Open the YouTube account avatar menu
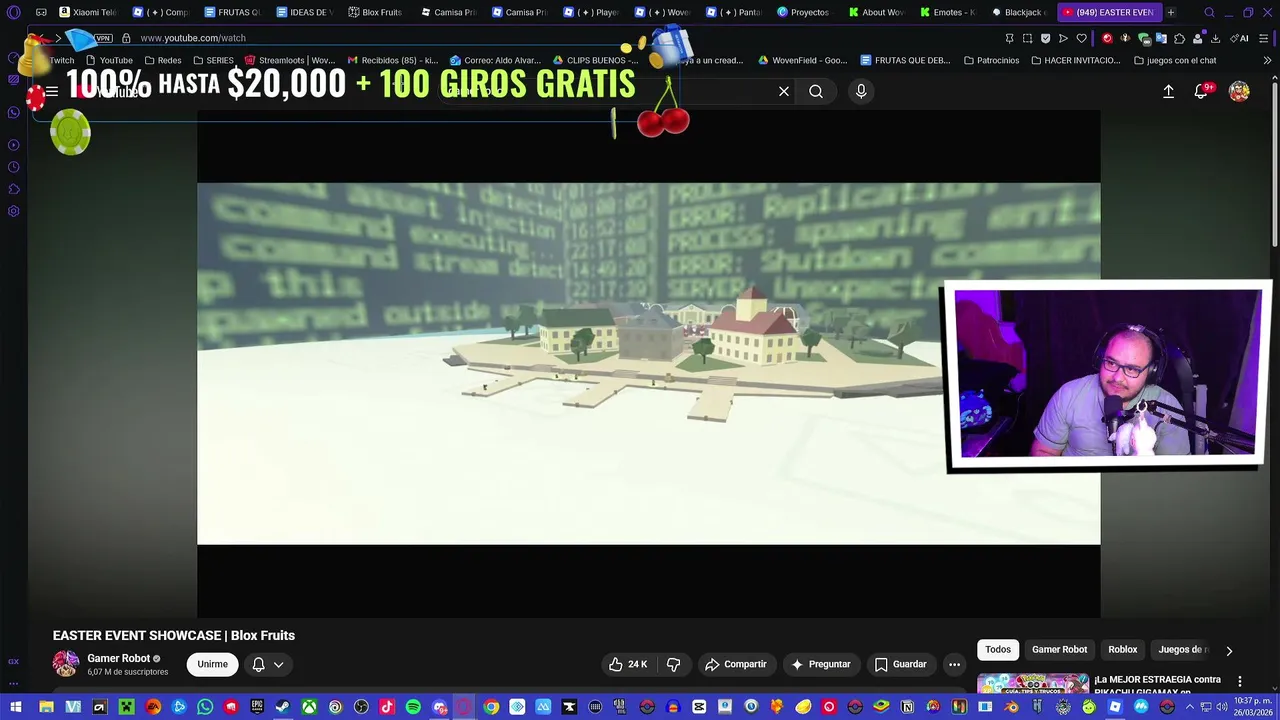 pos(1239,91)
